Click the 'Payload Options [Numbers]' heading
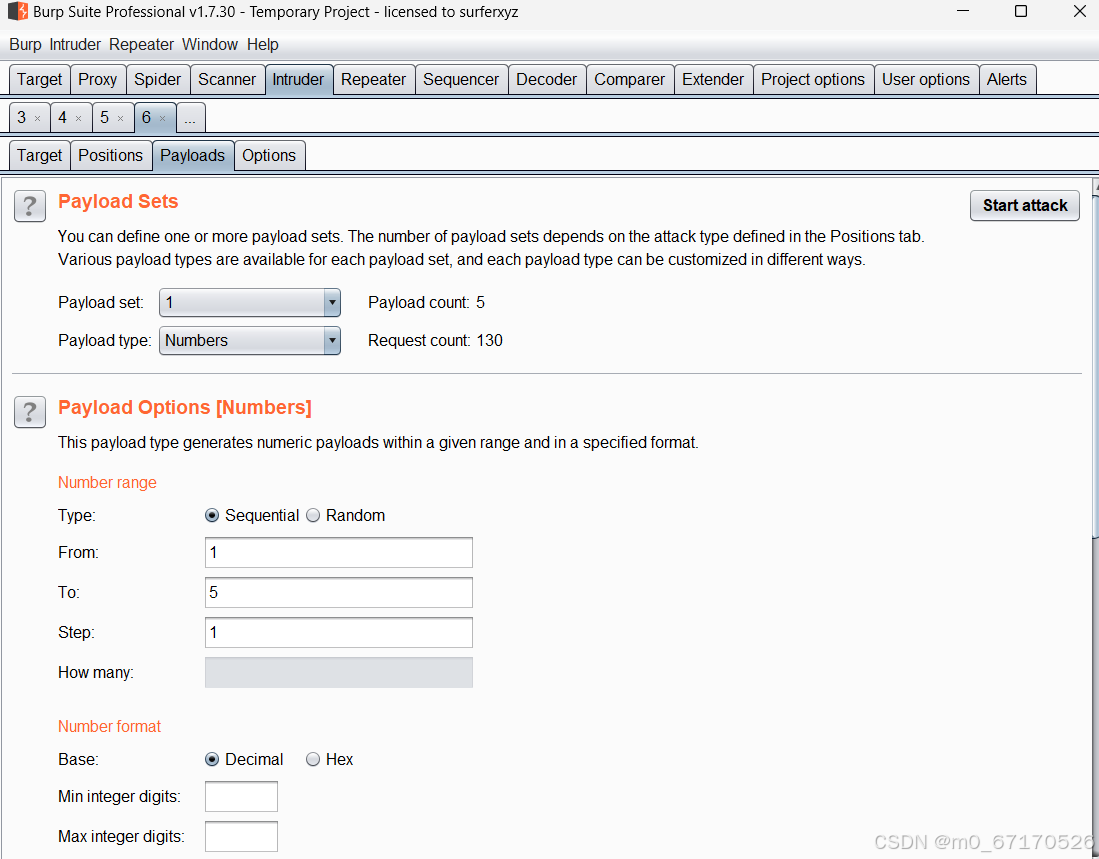The image size is (1099, 859). click(185, 408)
